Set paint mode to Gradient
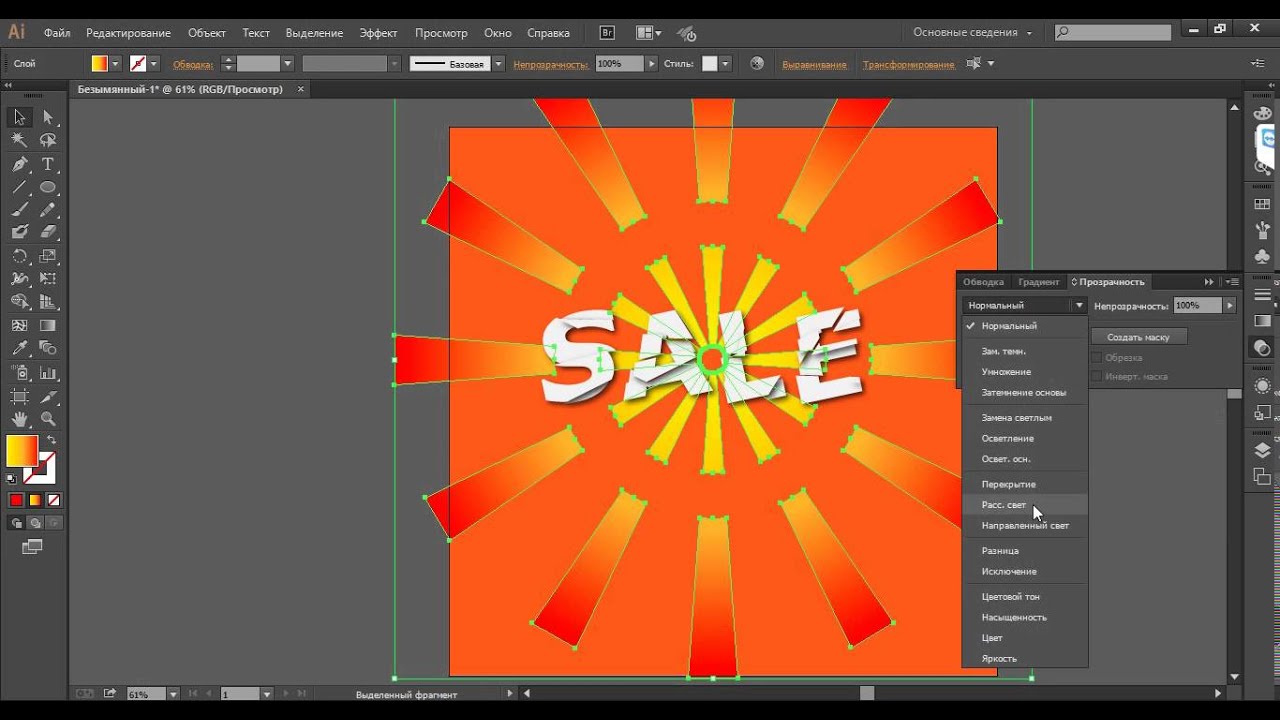This screenshot has height=720, width=1280. [x=35, y=500]
